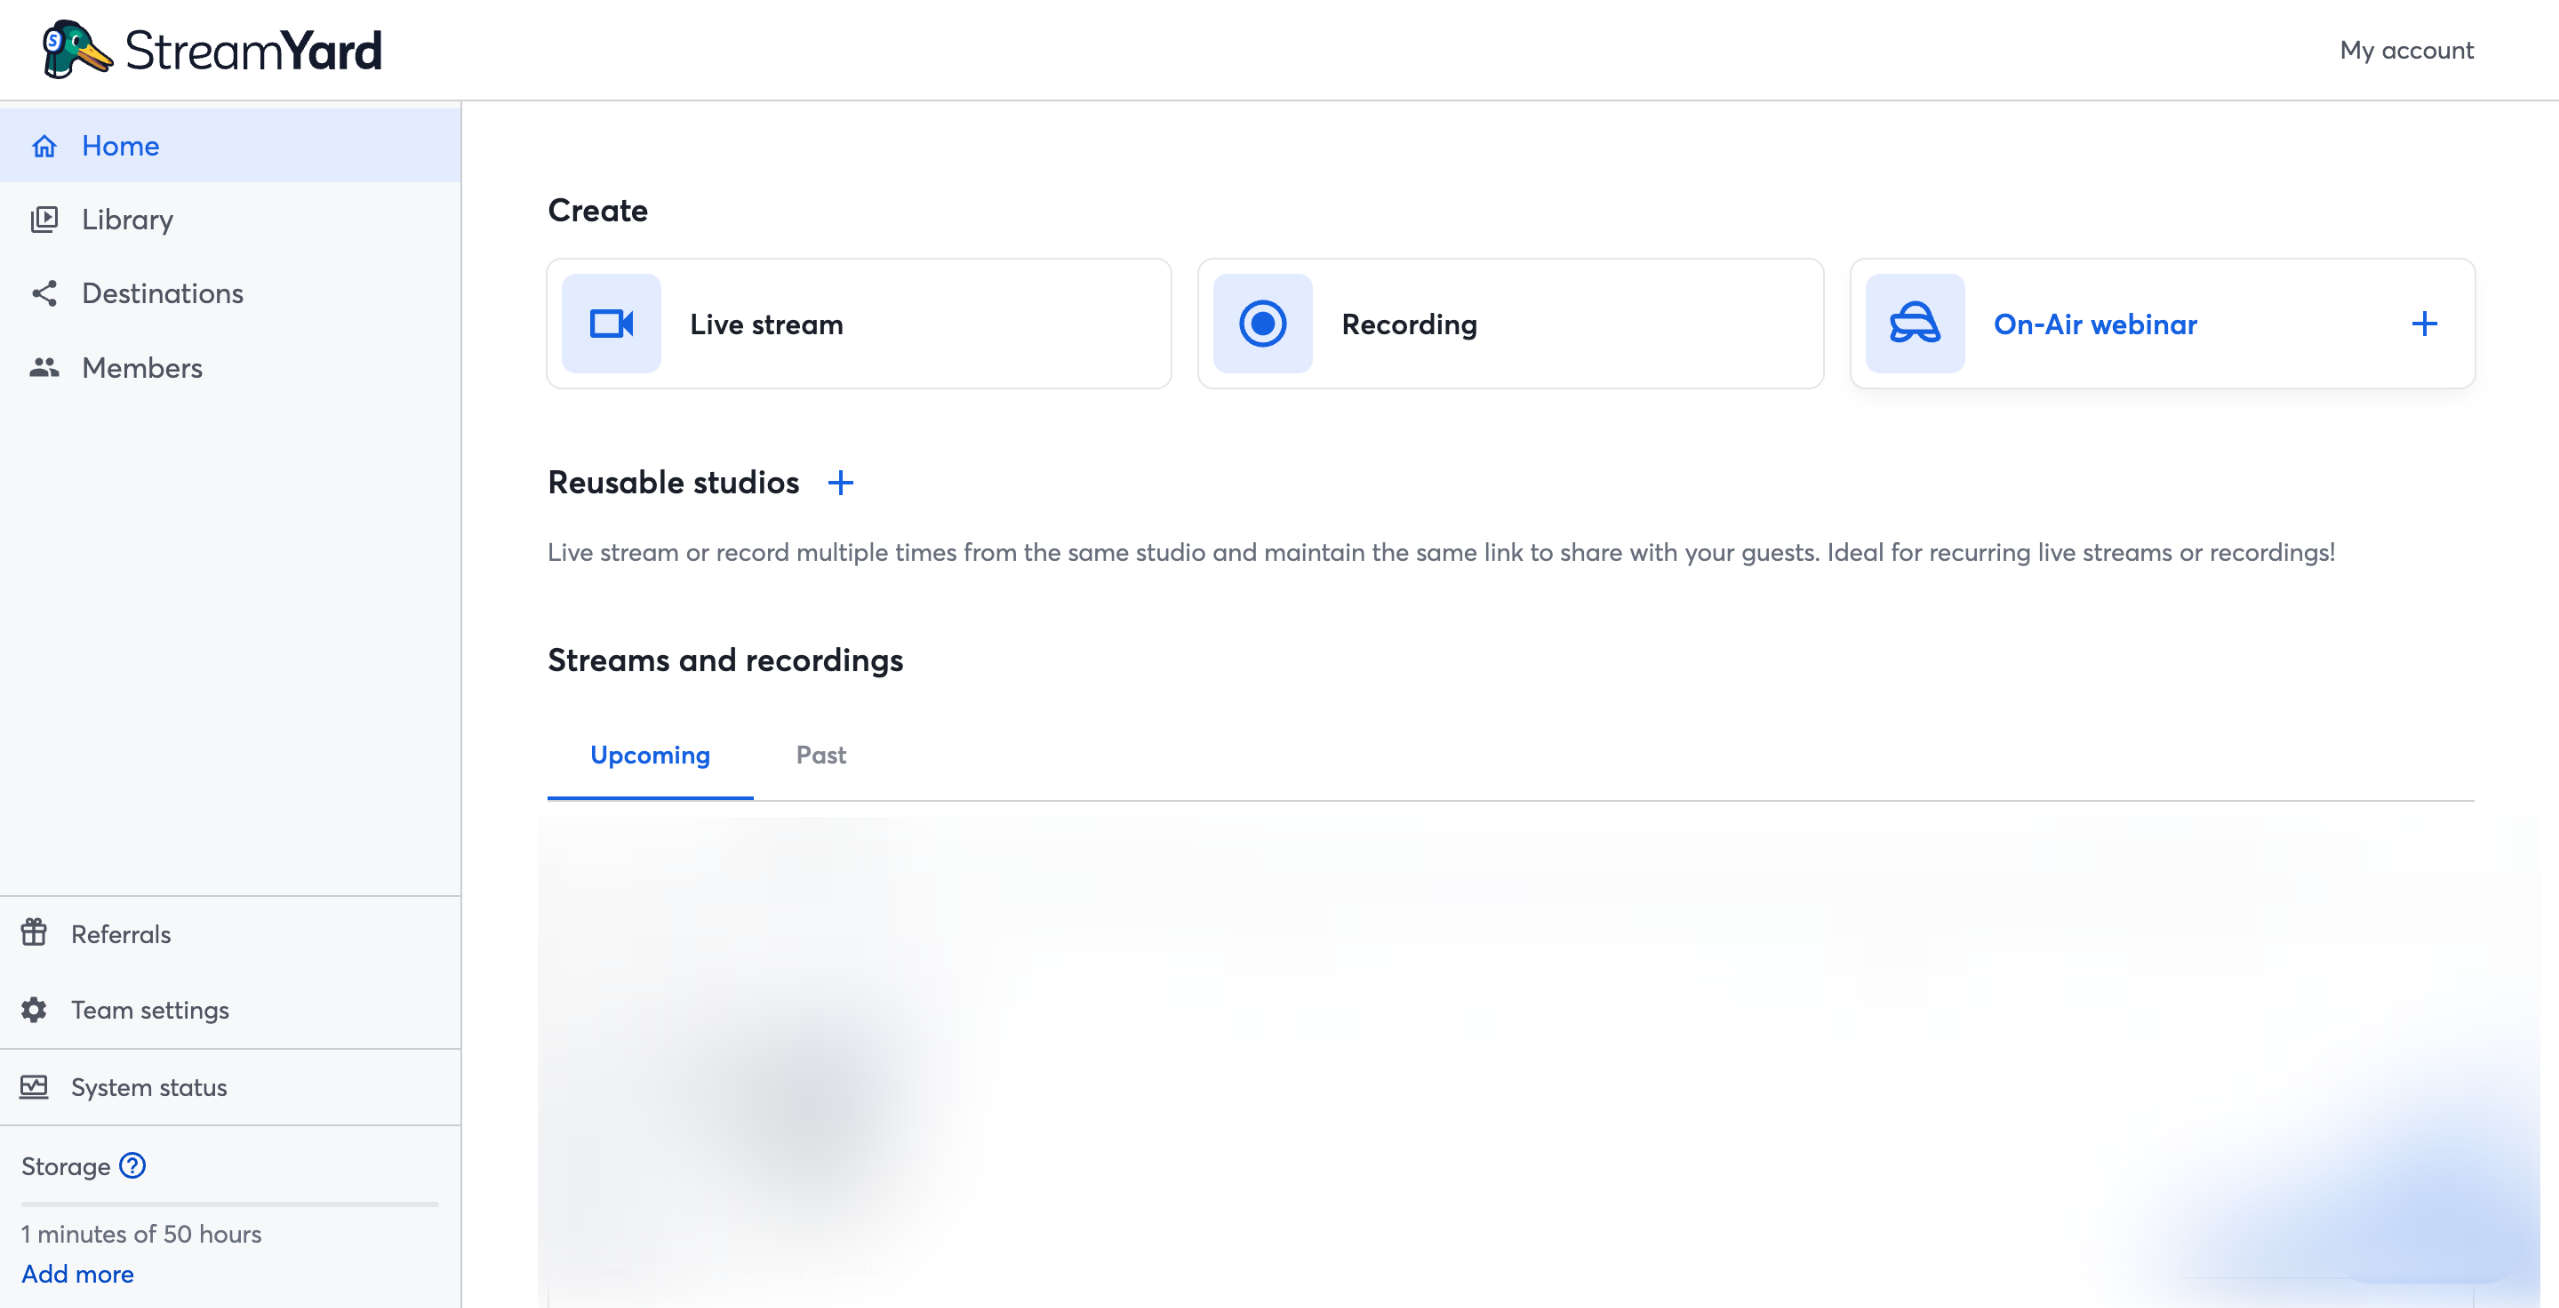Click the StreamYard duck logo
Screen dimensions: 2559x1308
pyautogui.click(x=76, y=49)
